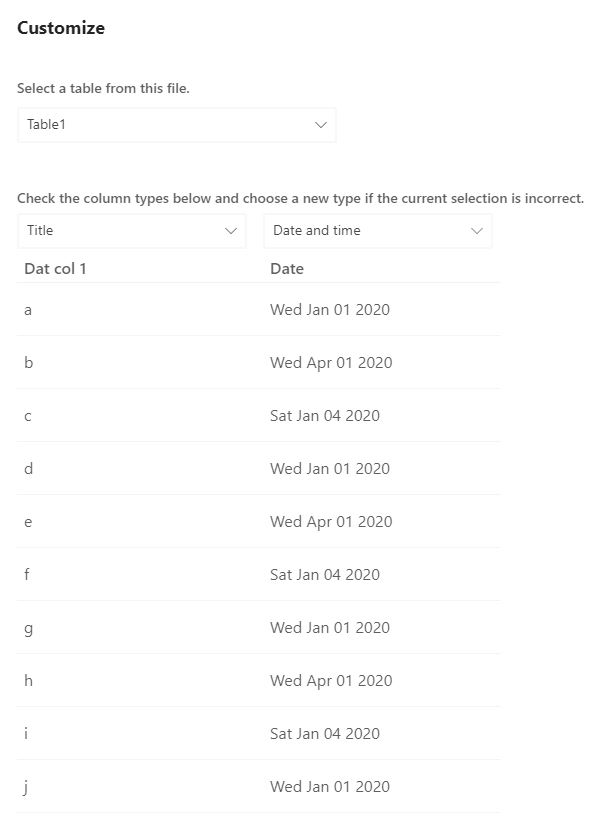
Task: Click the cell containing letter j
Action: coord(27,787)
